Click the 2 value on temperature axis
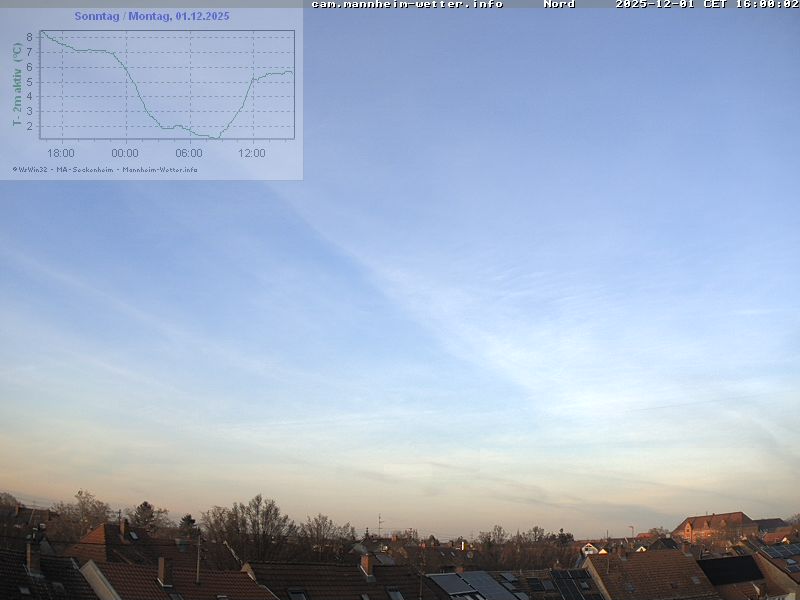Image resolution: width=800 pixels, height=600 pixels. tap(30, 126)
